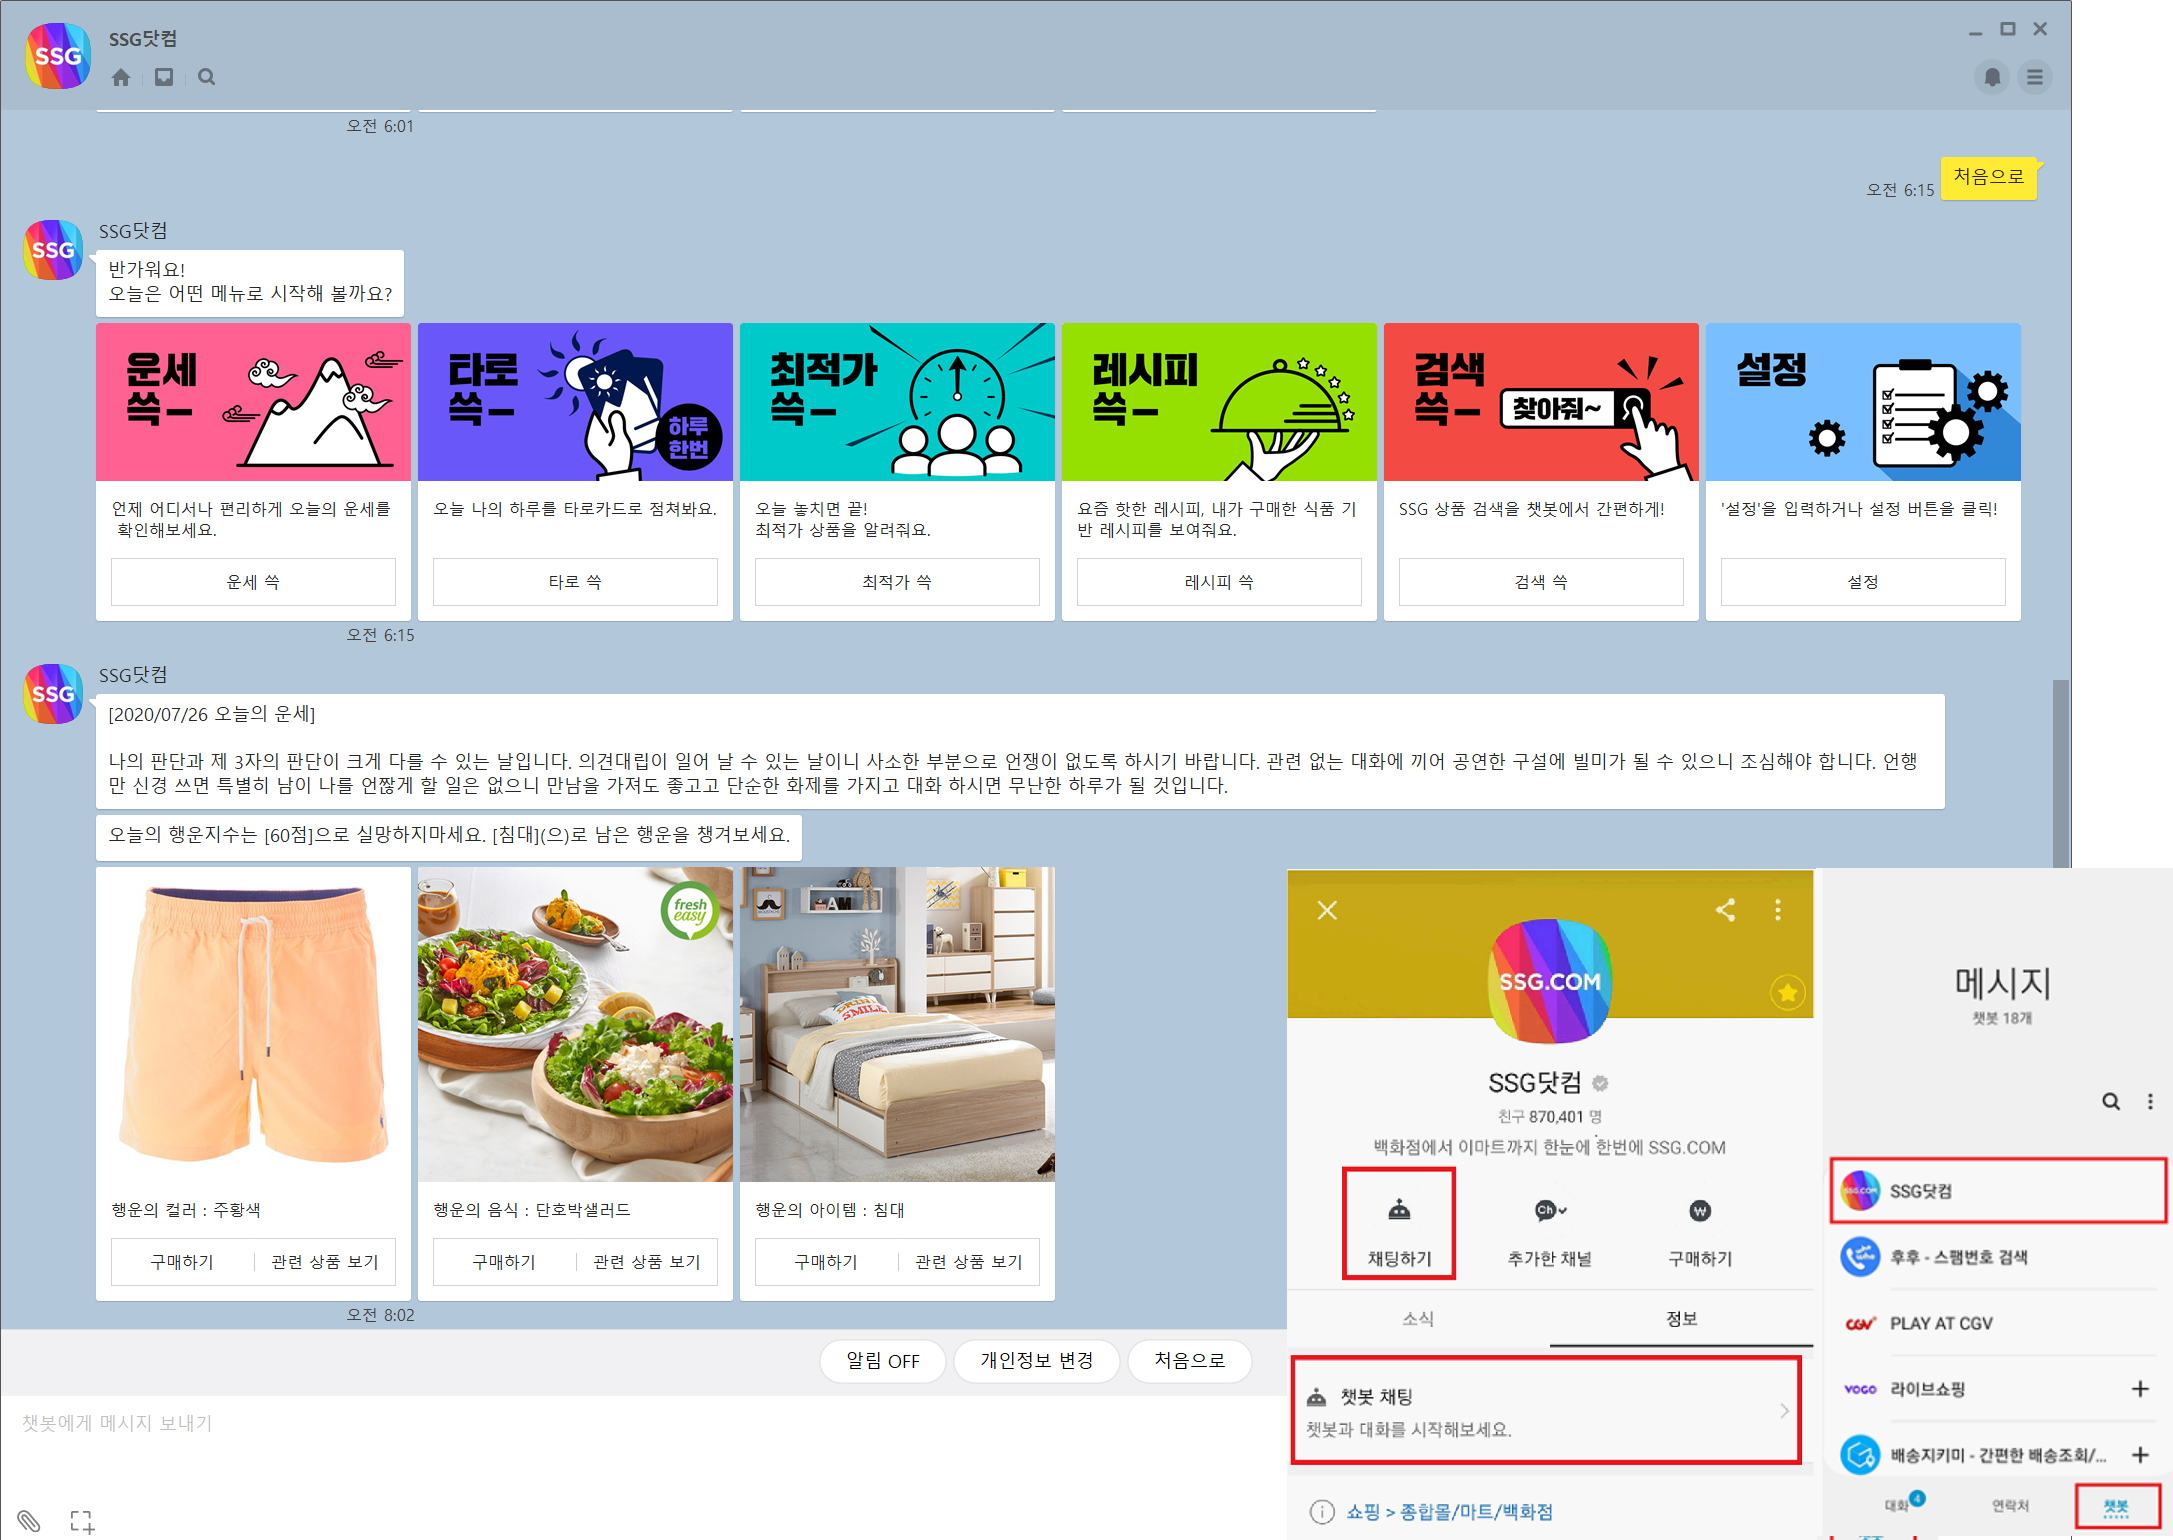
Task: Toggle 알림 OFF notification button
Action: [882, 1361]
